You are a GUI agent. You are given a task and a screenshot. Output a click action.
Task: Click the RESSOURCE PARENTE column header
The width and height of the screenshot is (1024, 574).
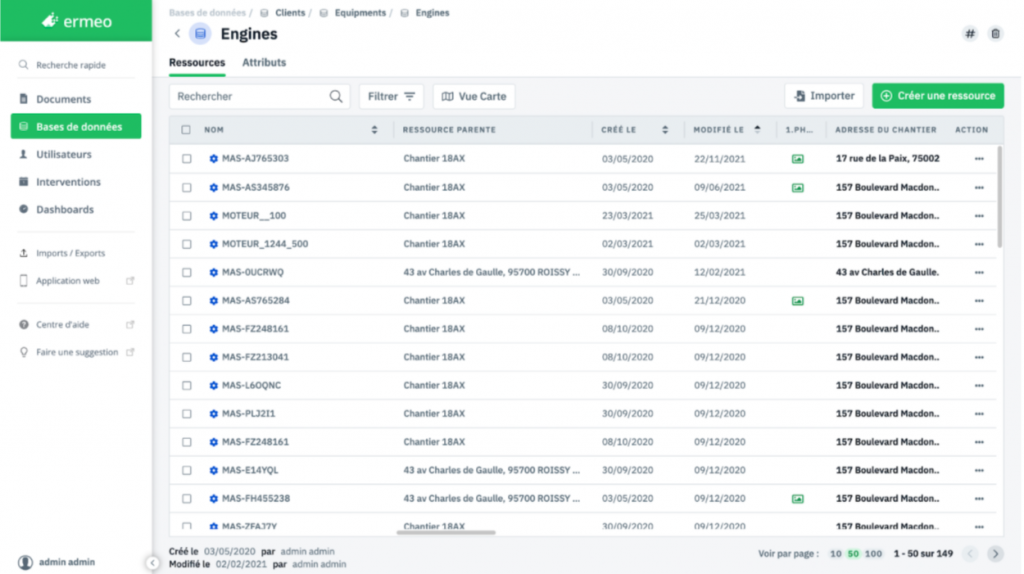click(x=449, y=130)
